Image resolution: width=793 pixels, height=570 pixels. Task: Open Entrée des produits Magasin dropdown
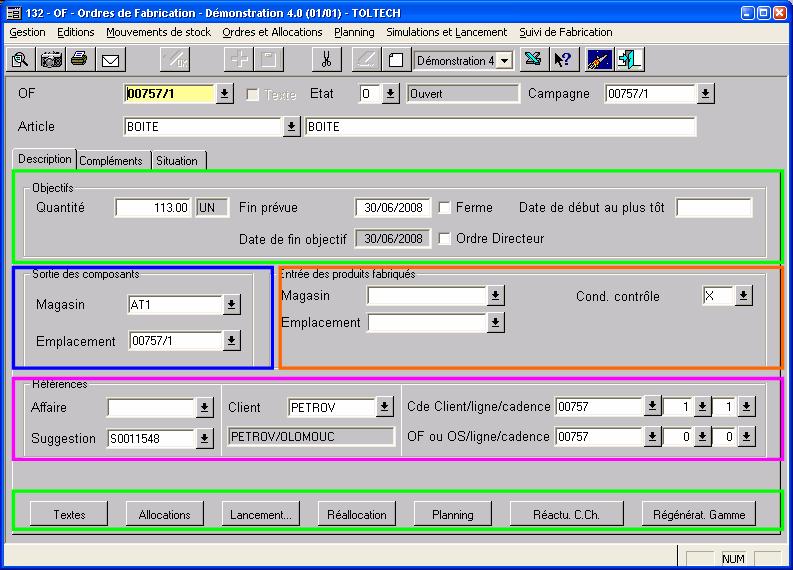pyautogui.click(x=496, y=295)
